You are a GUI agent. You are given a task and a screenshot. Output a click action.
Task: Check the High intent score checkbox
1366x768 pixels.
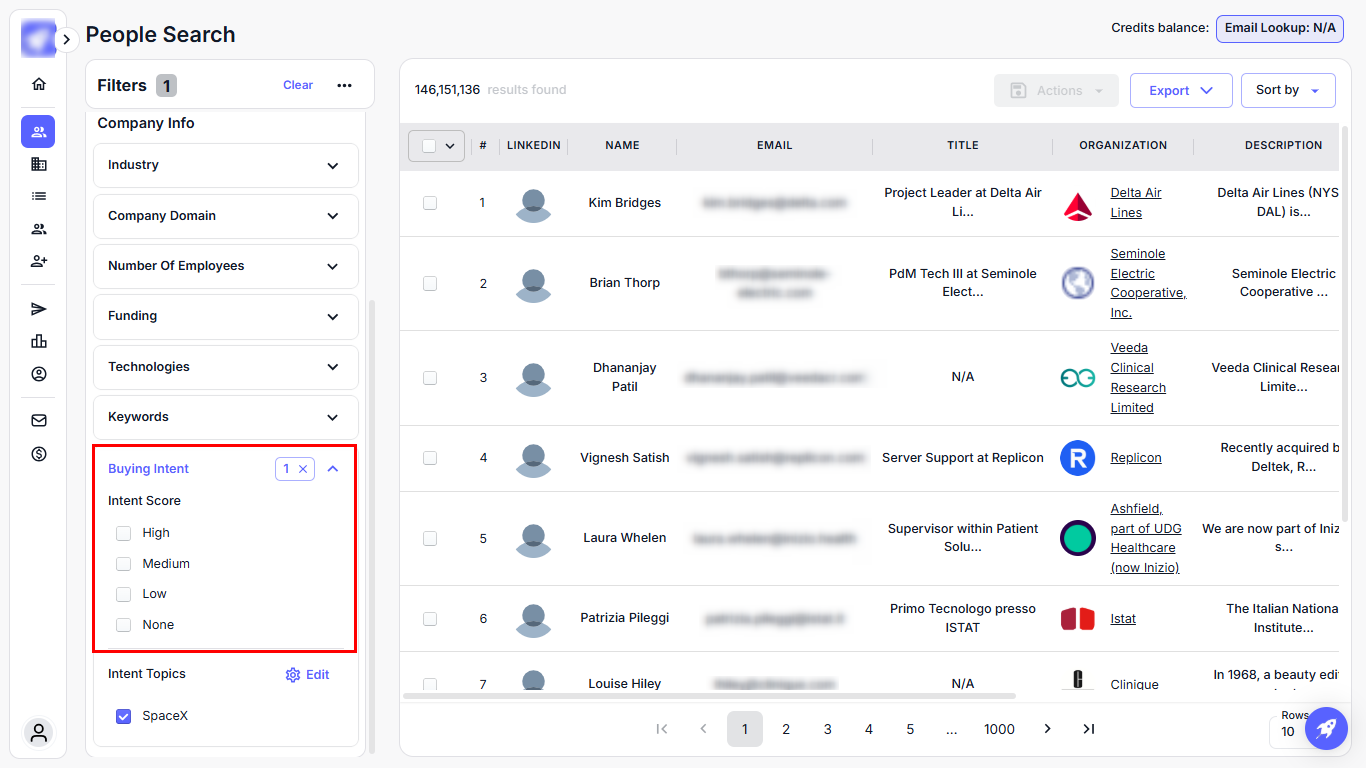[124, 533]
